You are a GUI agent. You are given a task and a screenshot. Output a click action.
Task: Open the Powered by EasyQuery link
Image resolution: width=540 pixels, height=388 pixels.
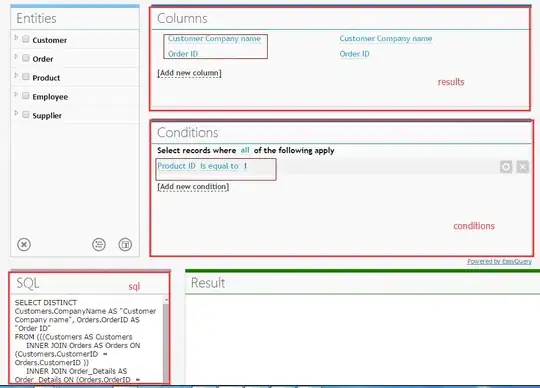point(499,262)
